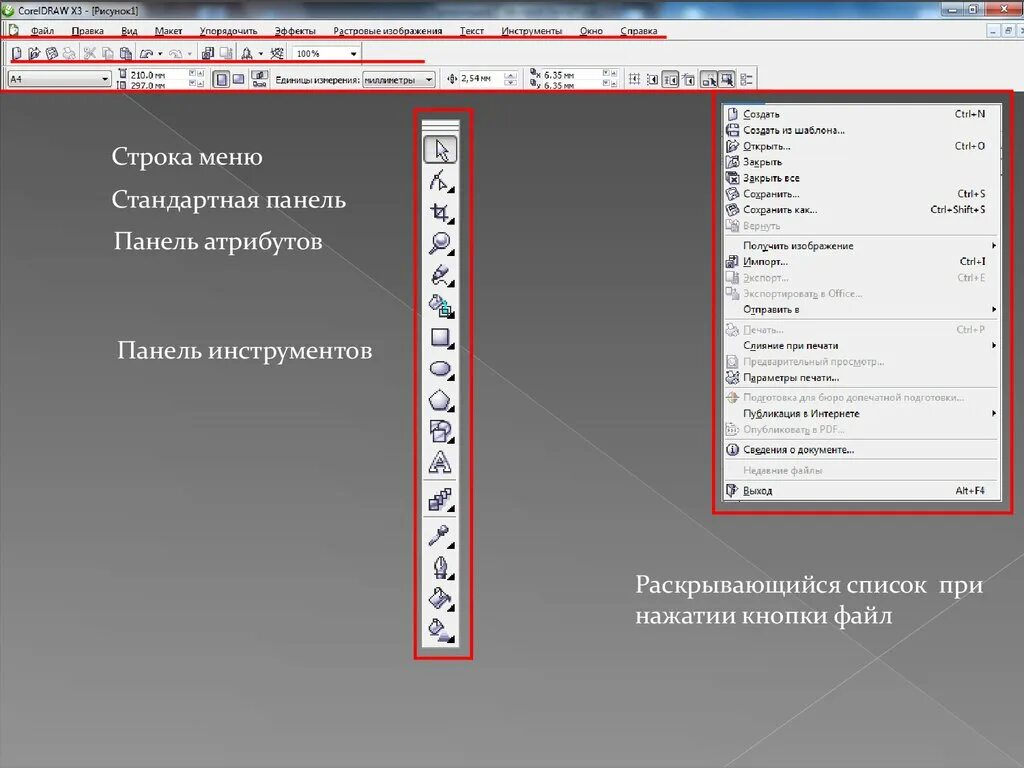Open the Макет menu
The height and width of the screenshot is (768, 1024).
(x=168, y=31)
